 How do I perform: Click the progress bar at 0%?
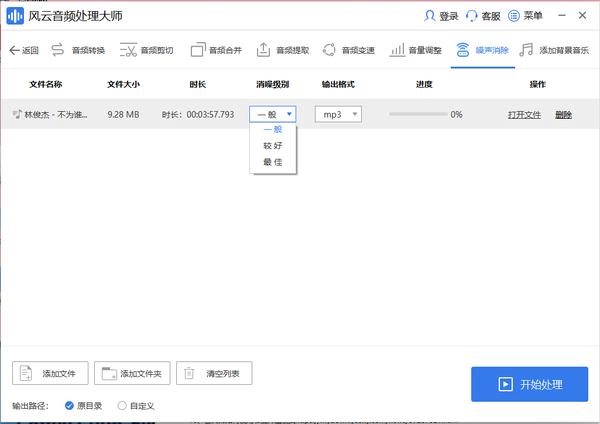[x=417, y=115]
